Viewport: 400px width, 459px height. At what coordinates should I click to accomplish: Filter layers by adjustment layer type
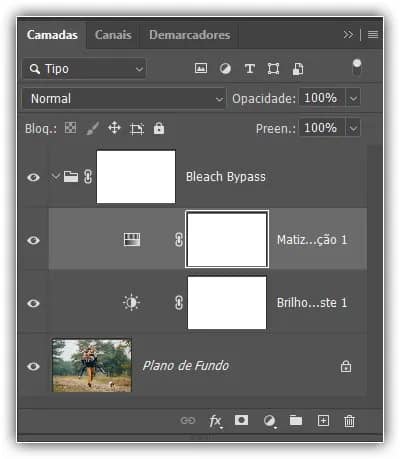(225, 69)
